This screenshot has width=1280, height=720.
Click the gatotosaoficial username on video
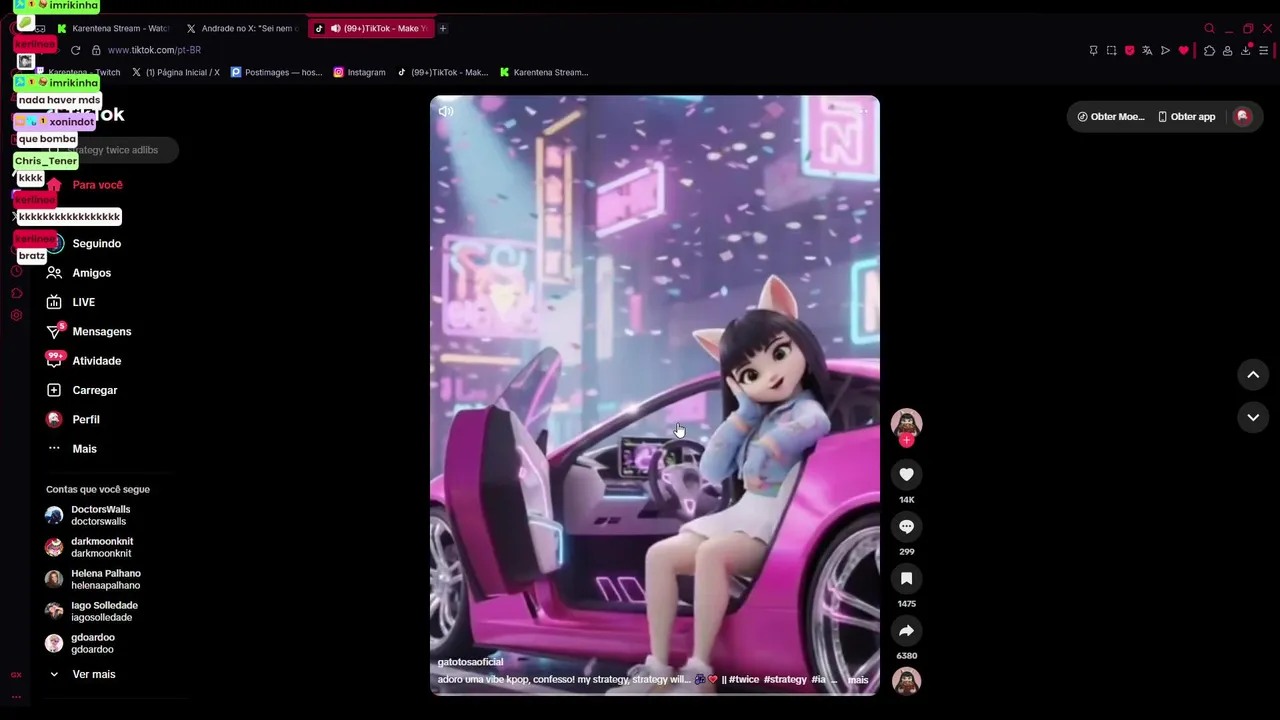(x=470, y=662)
